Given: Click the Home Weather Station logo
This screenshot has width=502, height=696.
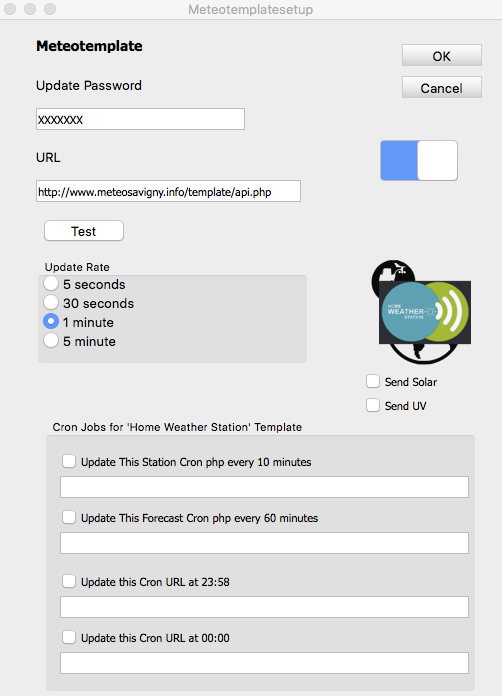Looking at the screenshot, I should [x=422, y=312].
